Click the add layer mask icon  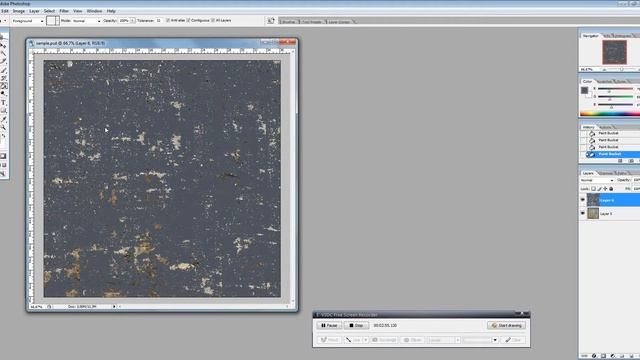click(x=603, y=356)
